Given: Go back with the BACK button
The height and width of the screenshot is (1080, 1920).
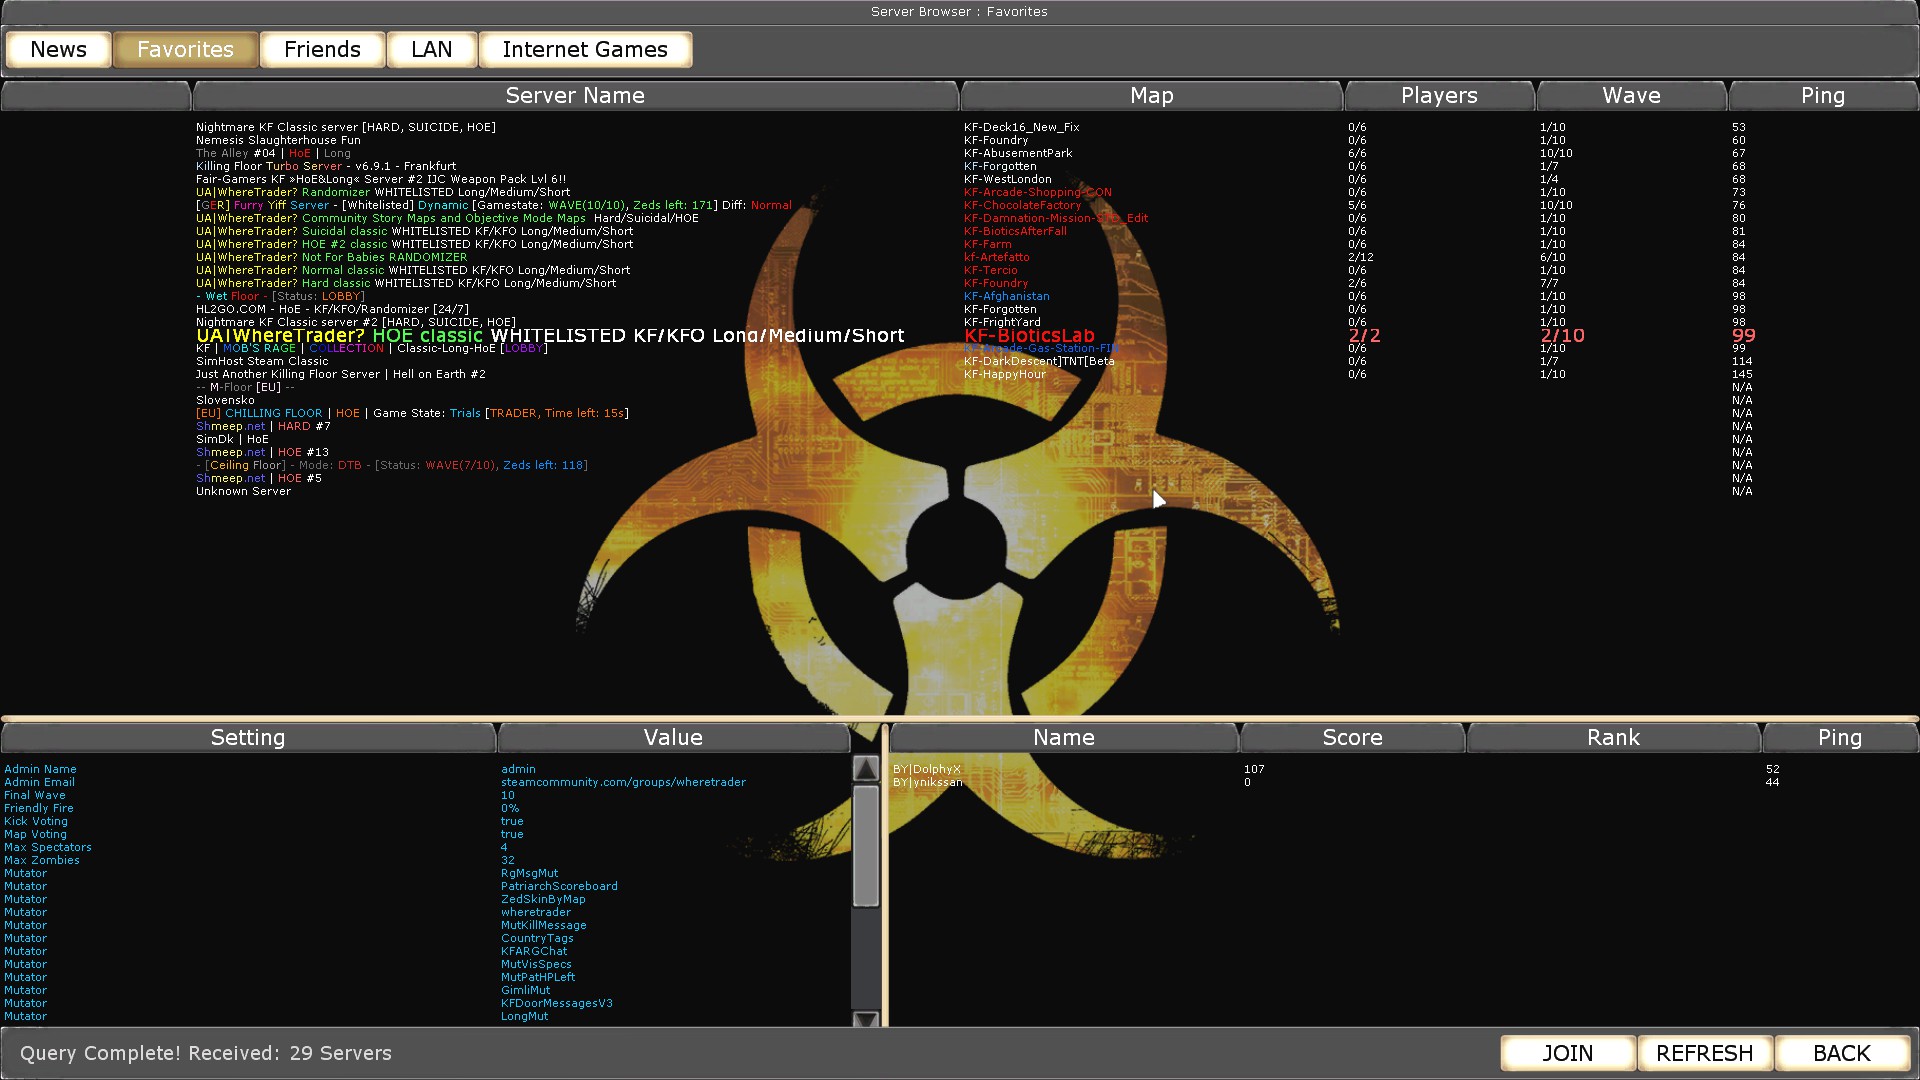Looking at the screenshot, I should tap(1842, 1053).
